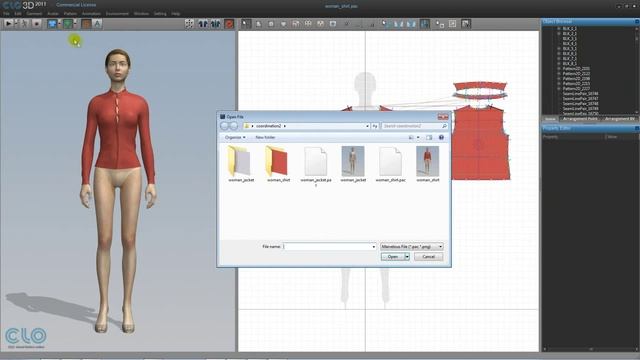This screenshot has width=640, height=360.
Task: Open the File menu
Action: point(6,13)
